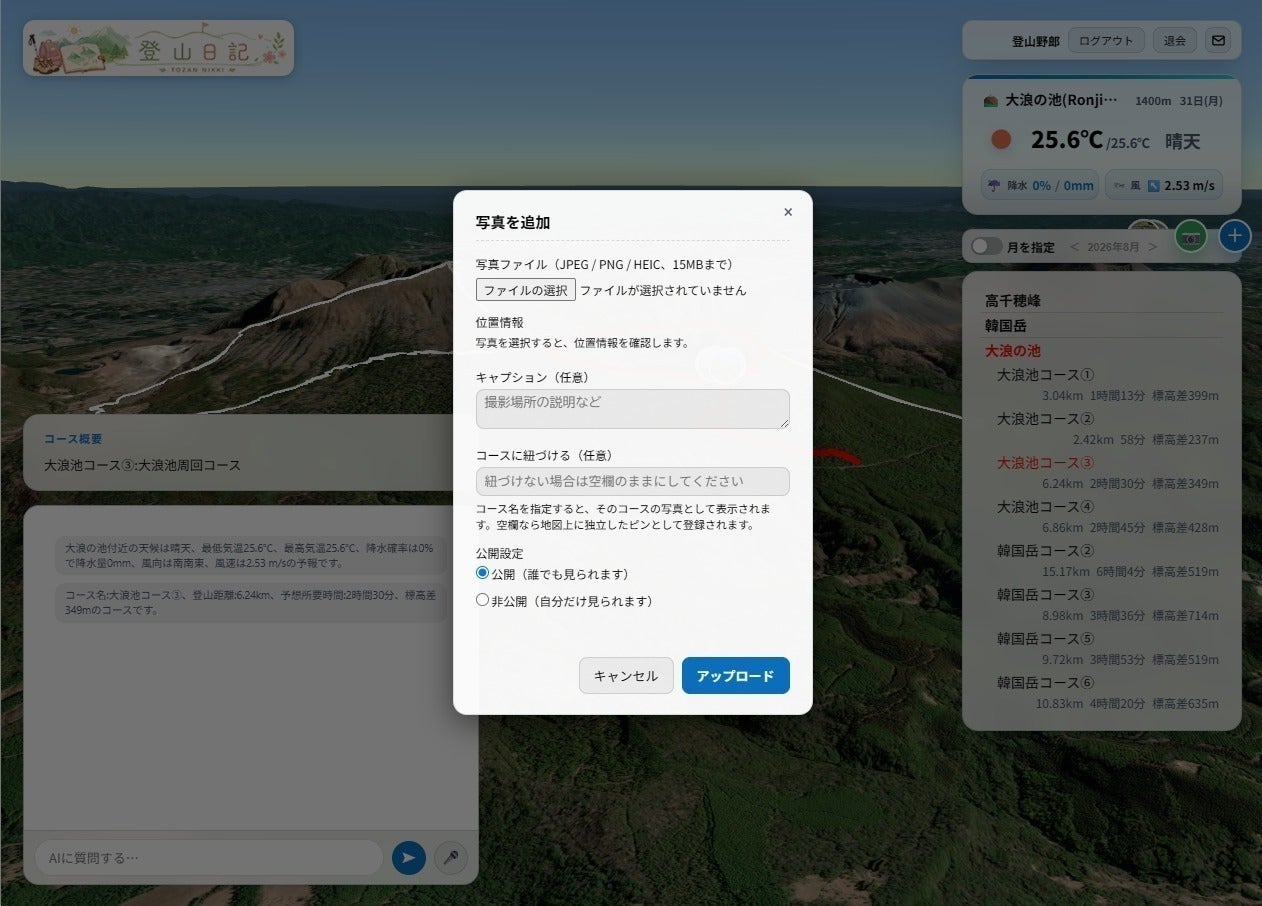Click the blue plus add button
1262x906 pixels.
(x=1235, y=236)
